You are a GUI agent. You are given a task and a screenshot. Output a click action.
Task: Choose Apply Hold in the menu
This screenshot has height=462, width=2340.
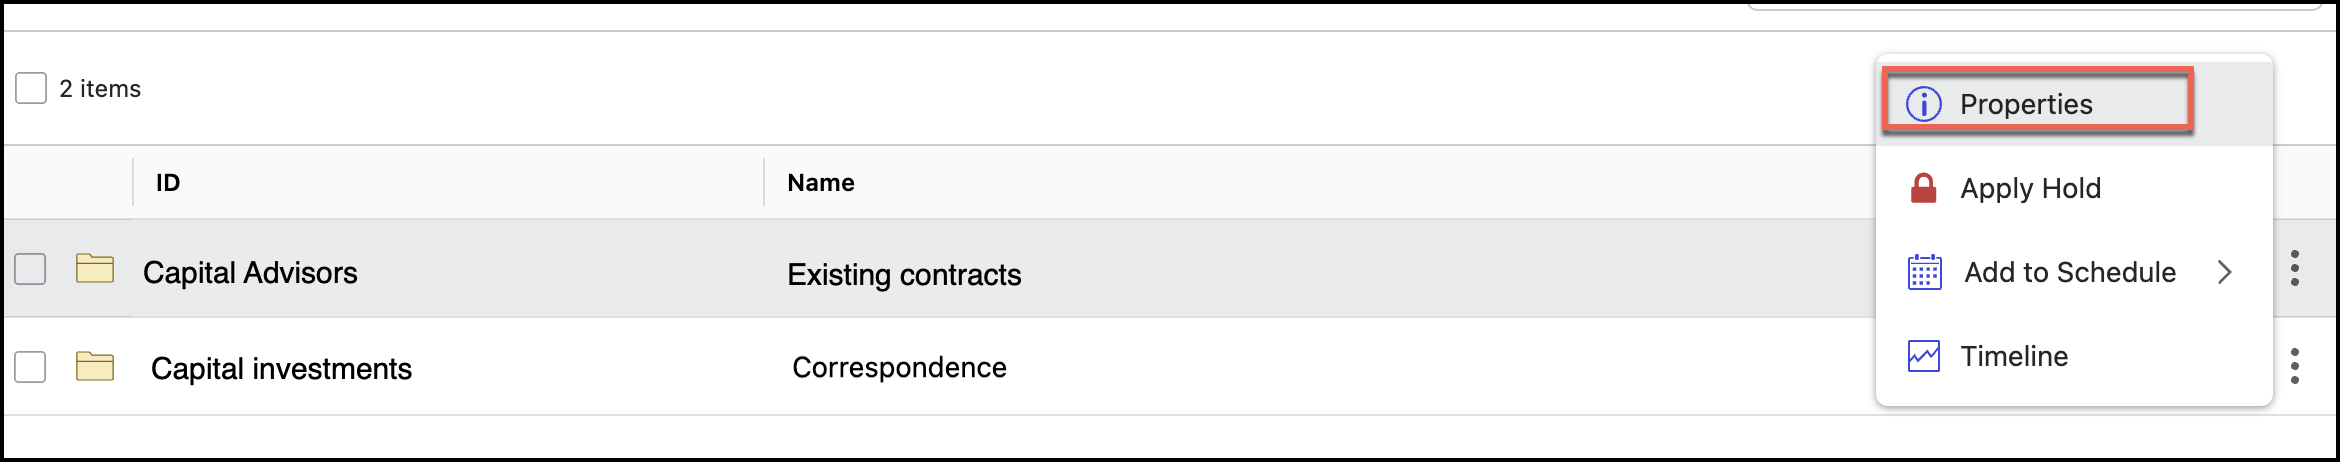(2030, 188)
